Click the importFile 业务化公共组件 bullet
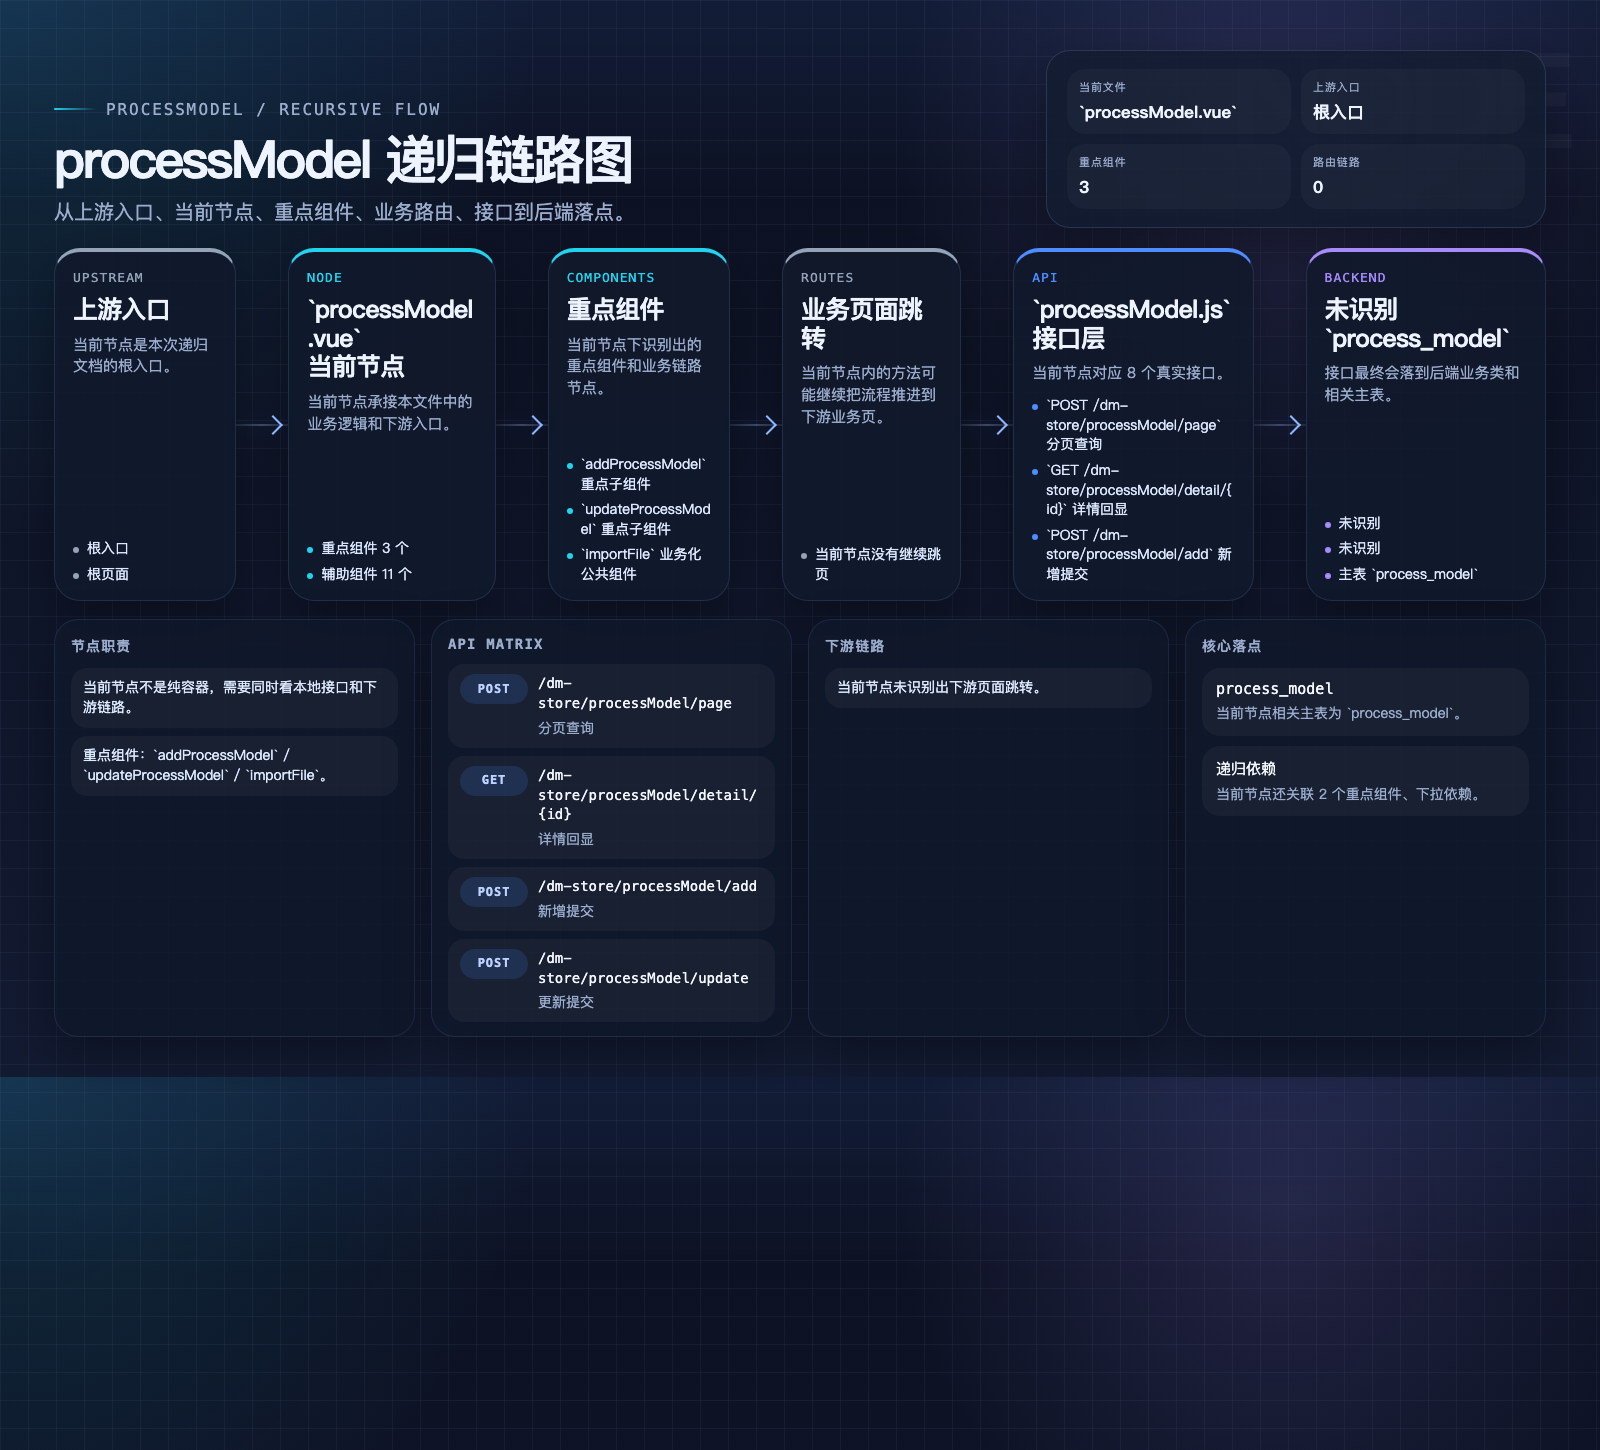This screenshot has height=1450, width=1600. [x=640, y=564]
